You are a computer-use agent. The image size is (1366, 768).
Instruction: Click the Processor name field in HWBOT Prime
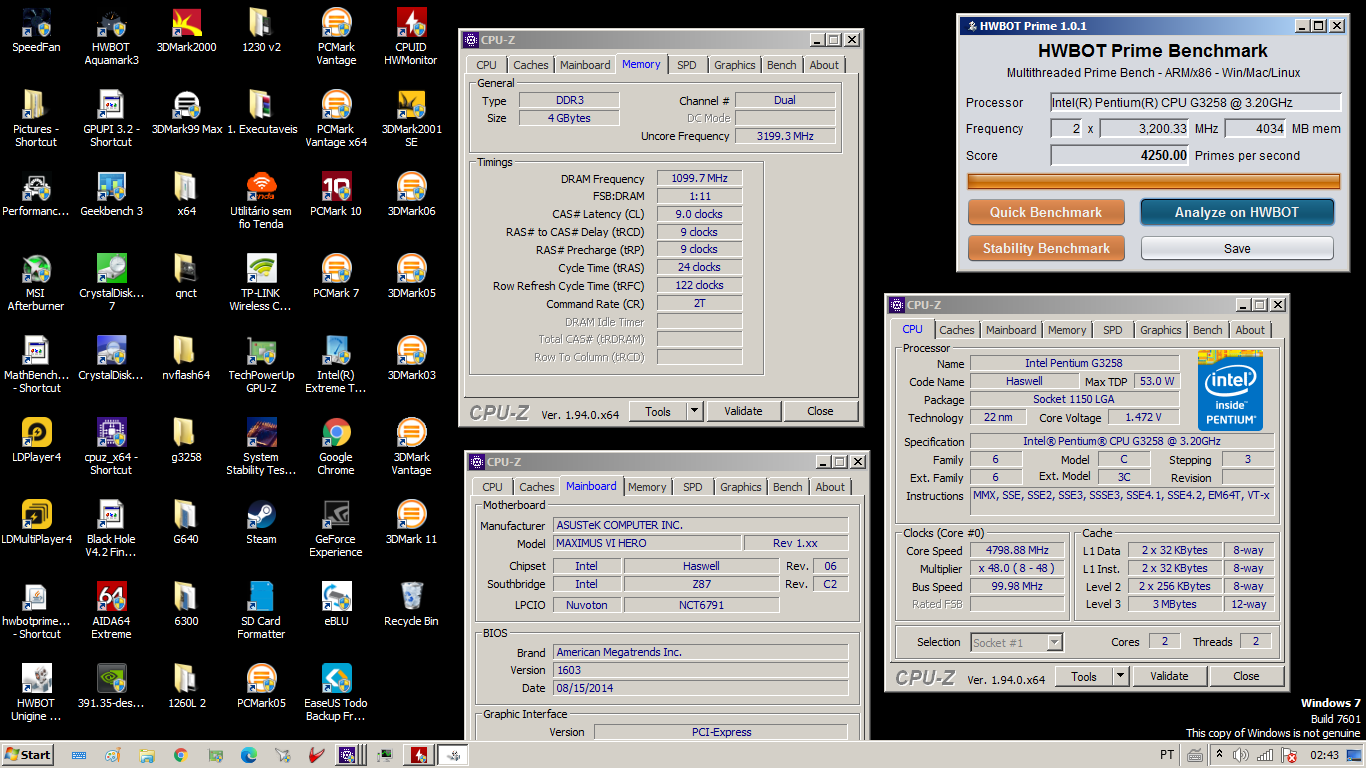click(1196, 102)
